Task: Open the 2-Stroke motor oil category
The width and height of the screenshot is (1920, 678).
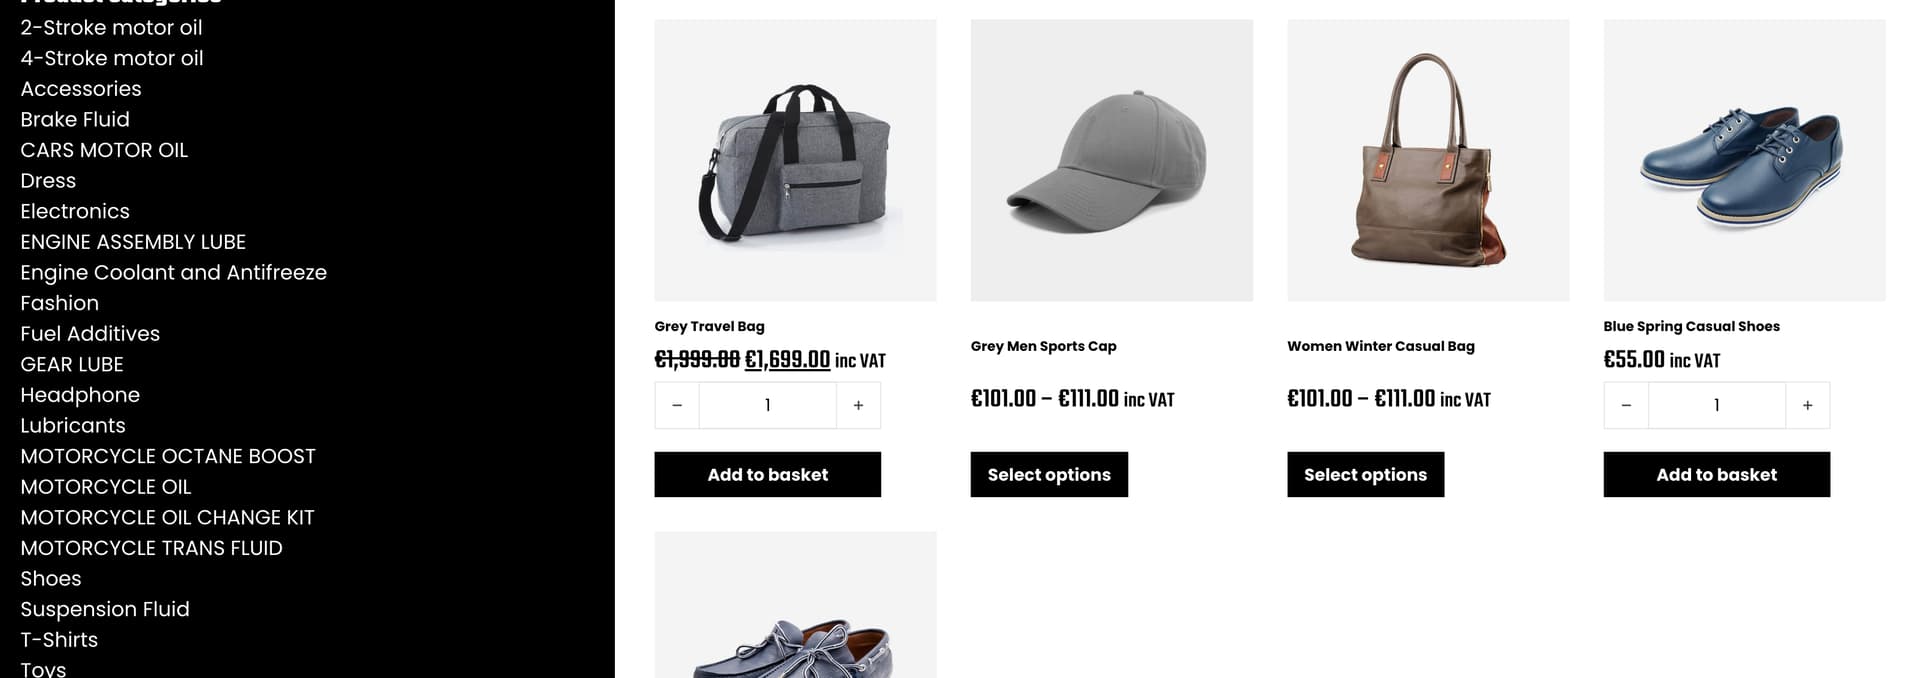Action: point(111,28)
